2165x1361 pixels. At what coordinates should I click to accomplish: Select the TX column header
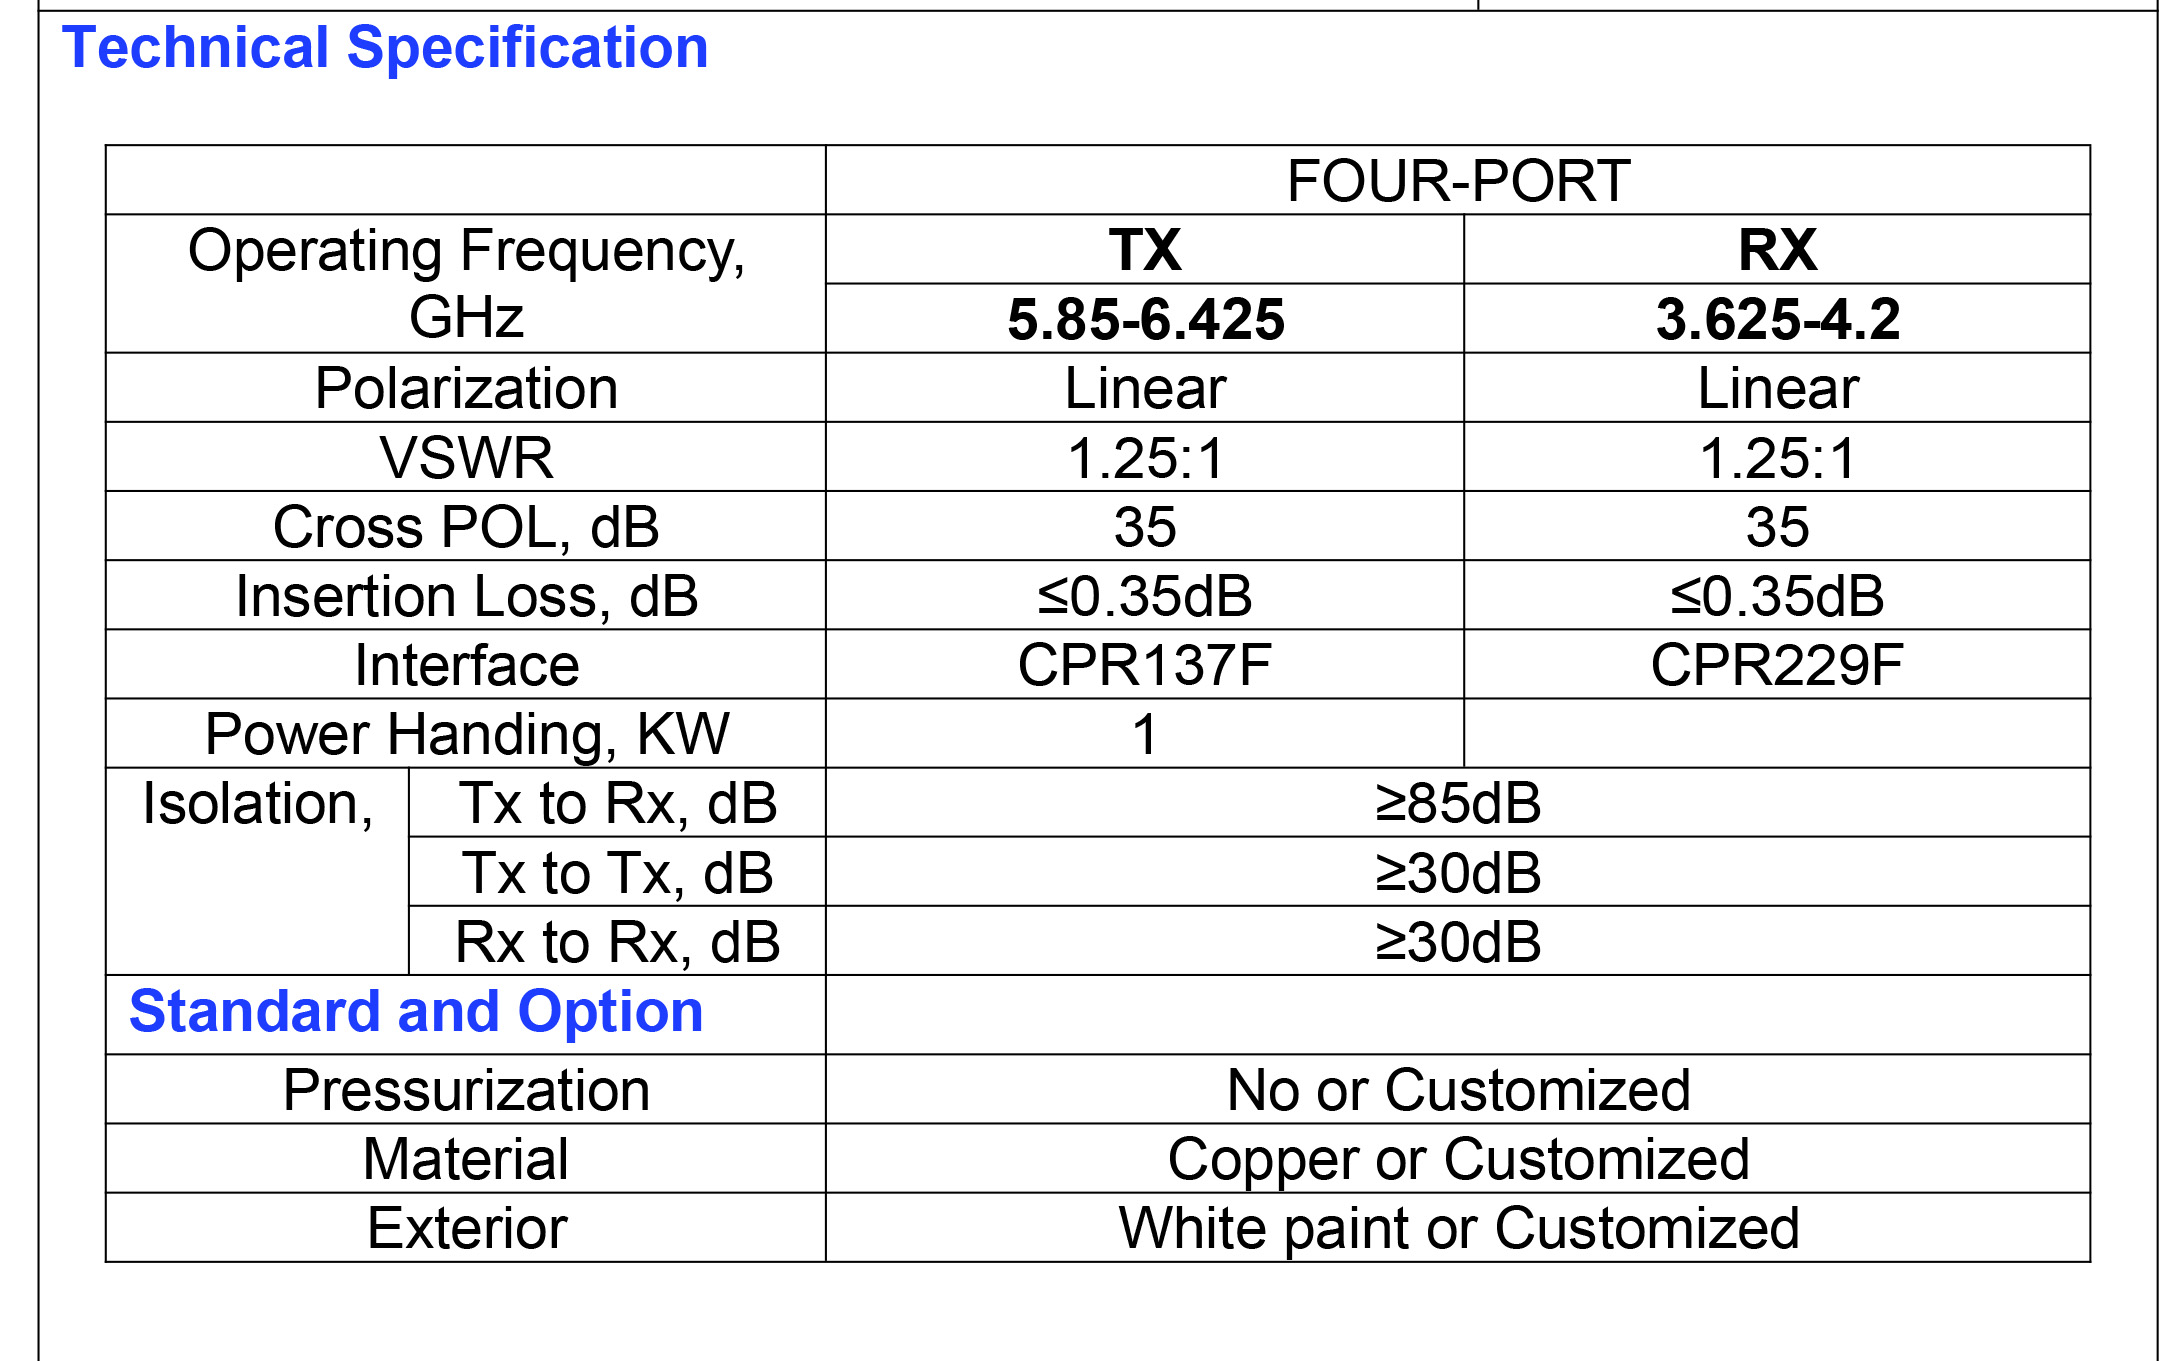[1144, 250]
